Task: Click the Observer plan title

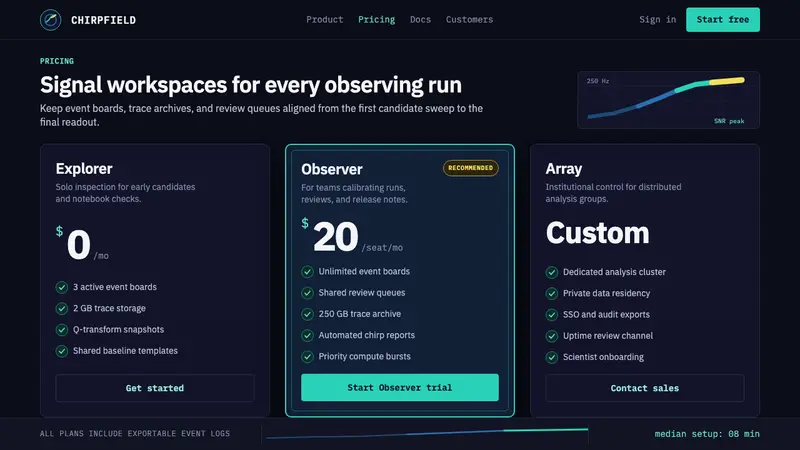Action: tap(332, 169)
